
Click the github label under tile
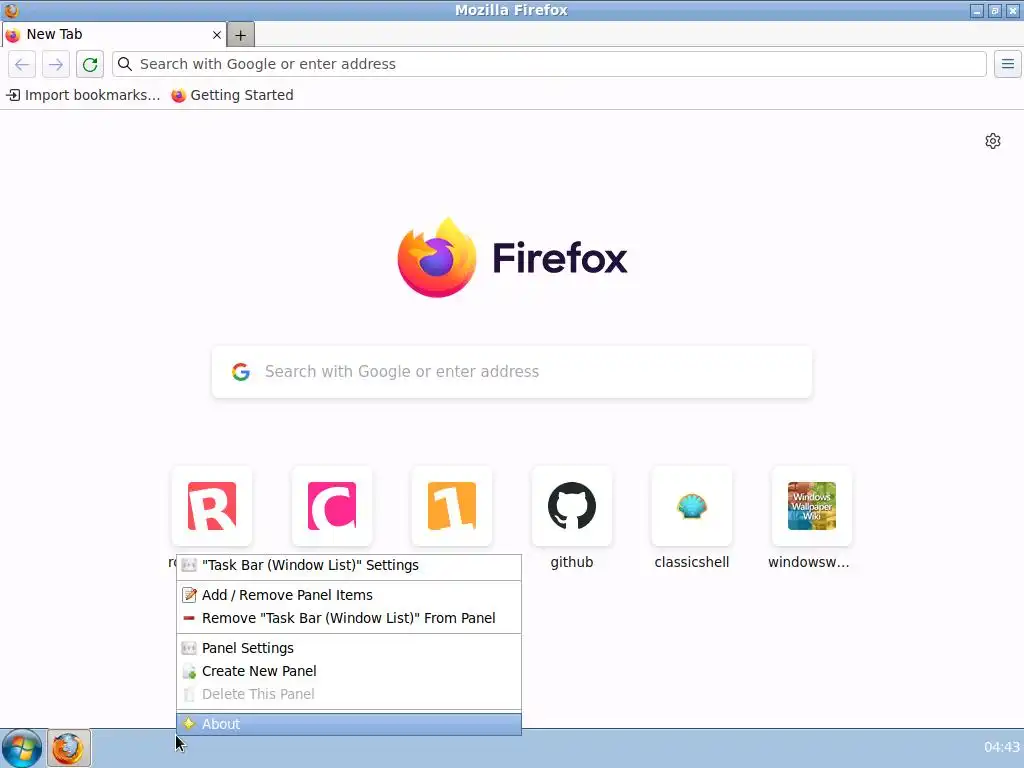(572, 562)
